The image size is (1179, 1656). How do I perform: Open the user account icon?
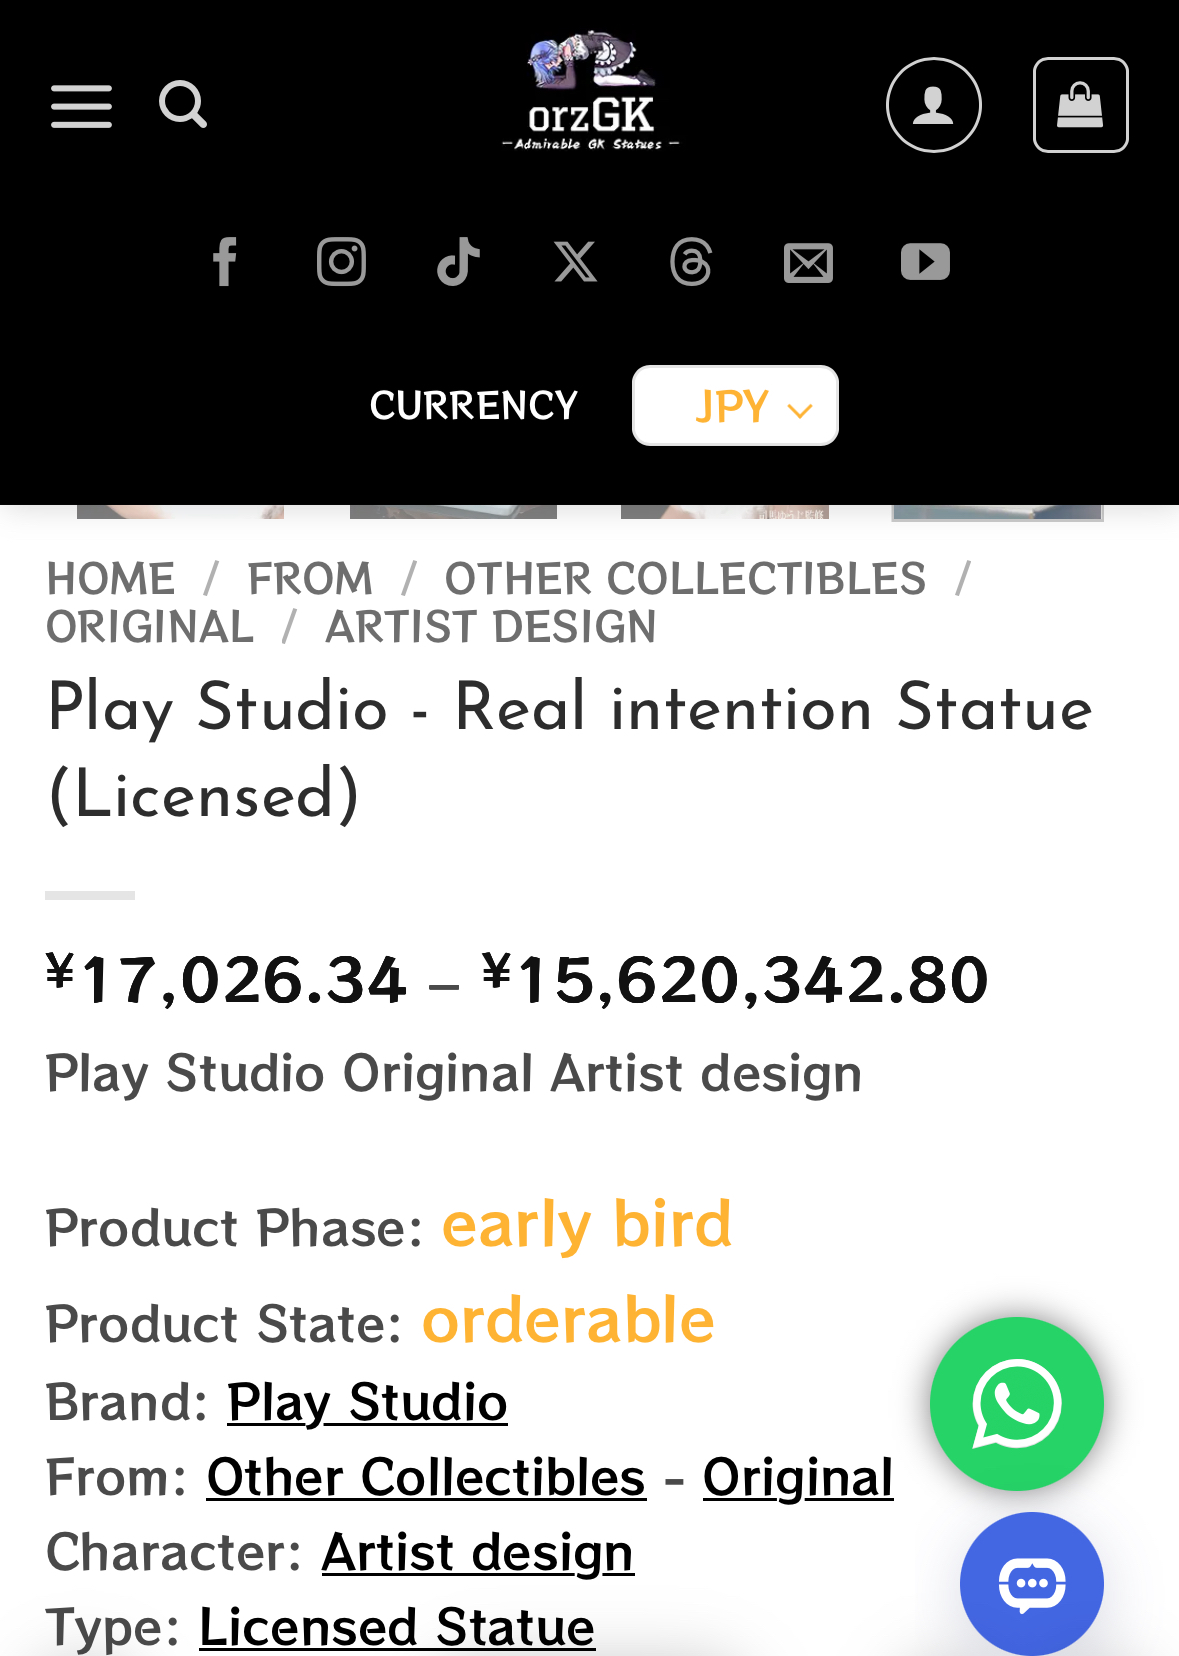[933, 105]
